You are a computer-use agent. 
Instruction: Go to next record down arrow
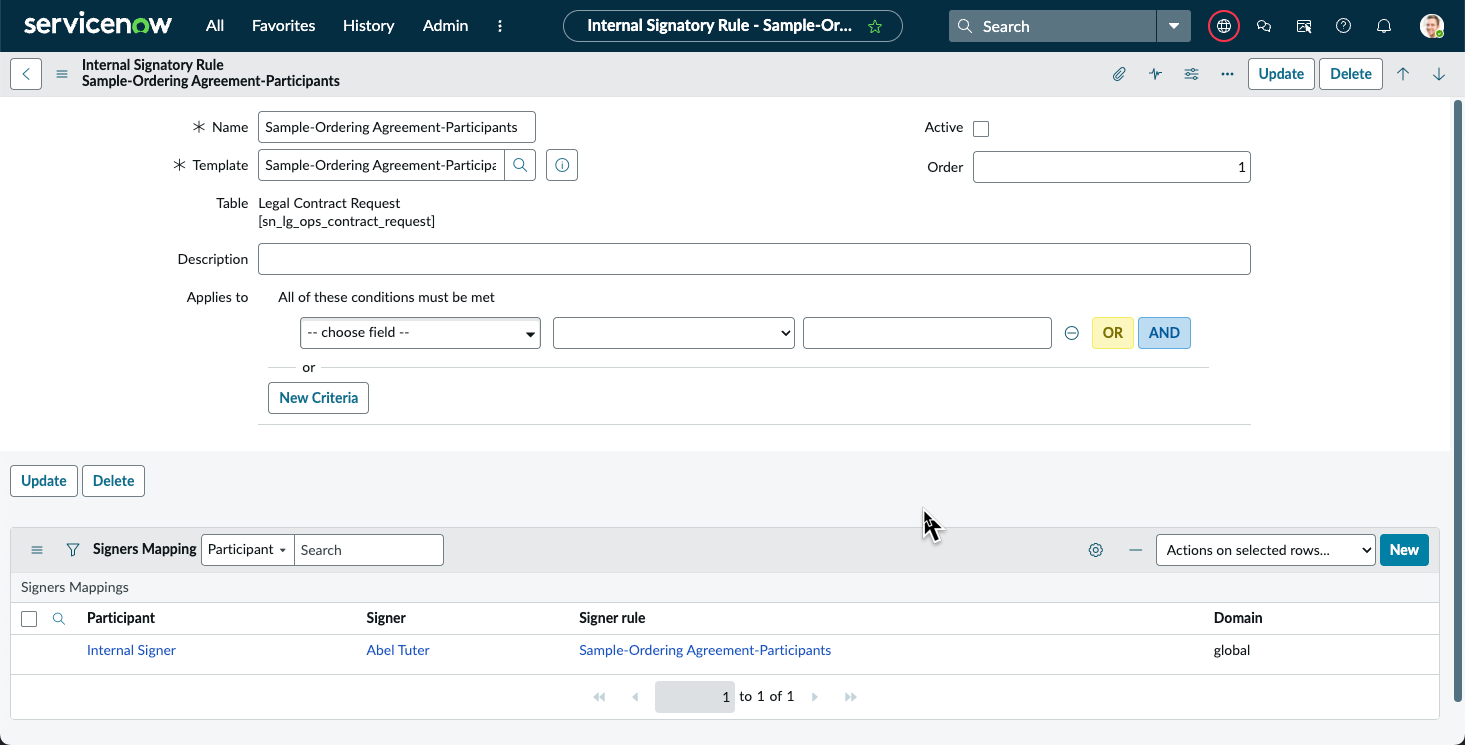(x=1439, y=74)
